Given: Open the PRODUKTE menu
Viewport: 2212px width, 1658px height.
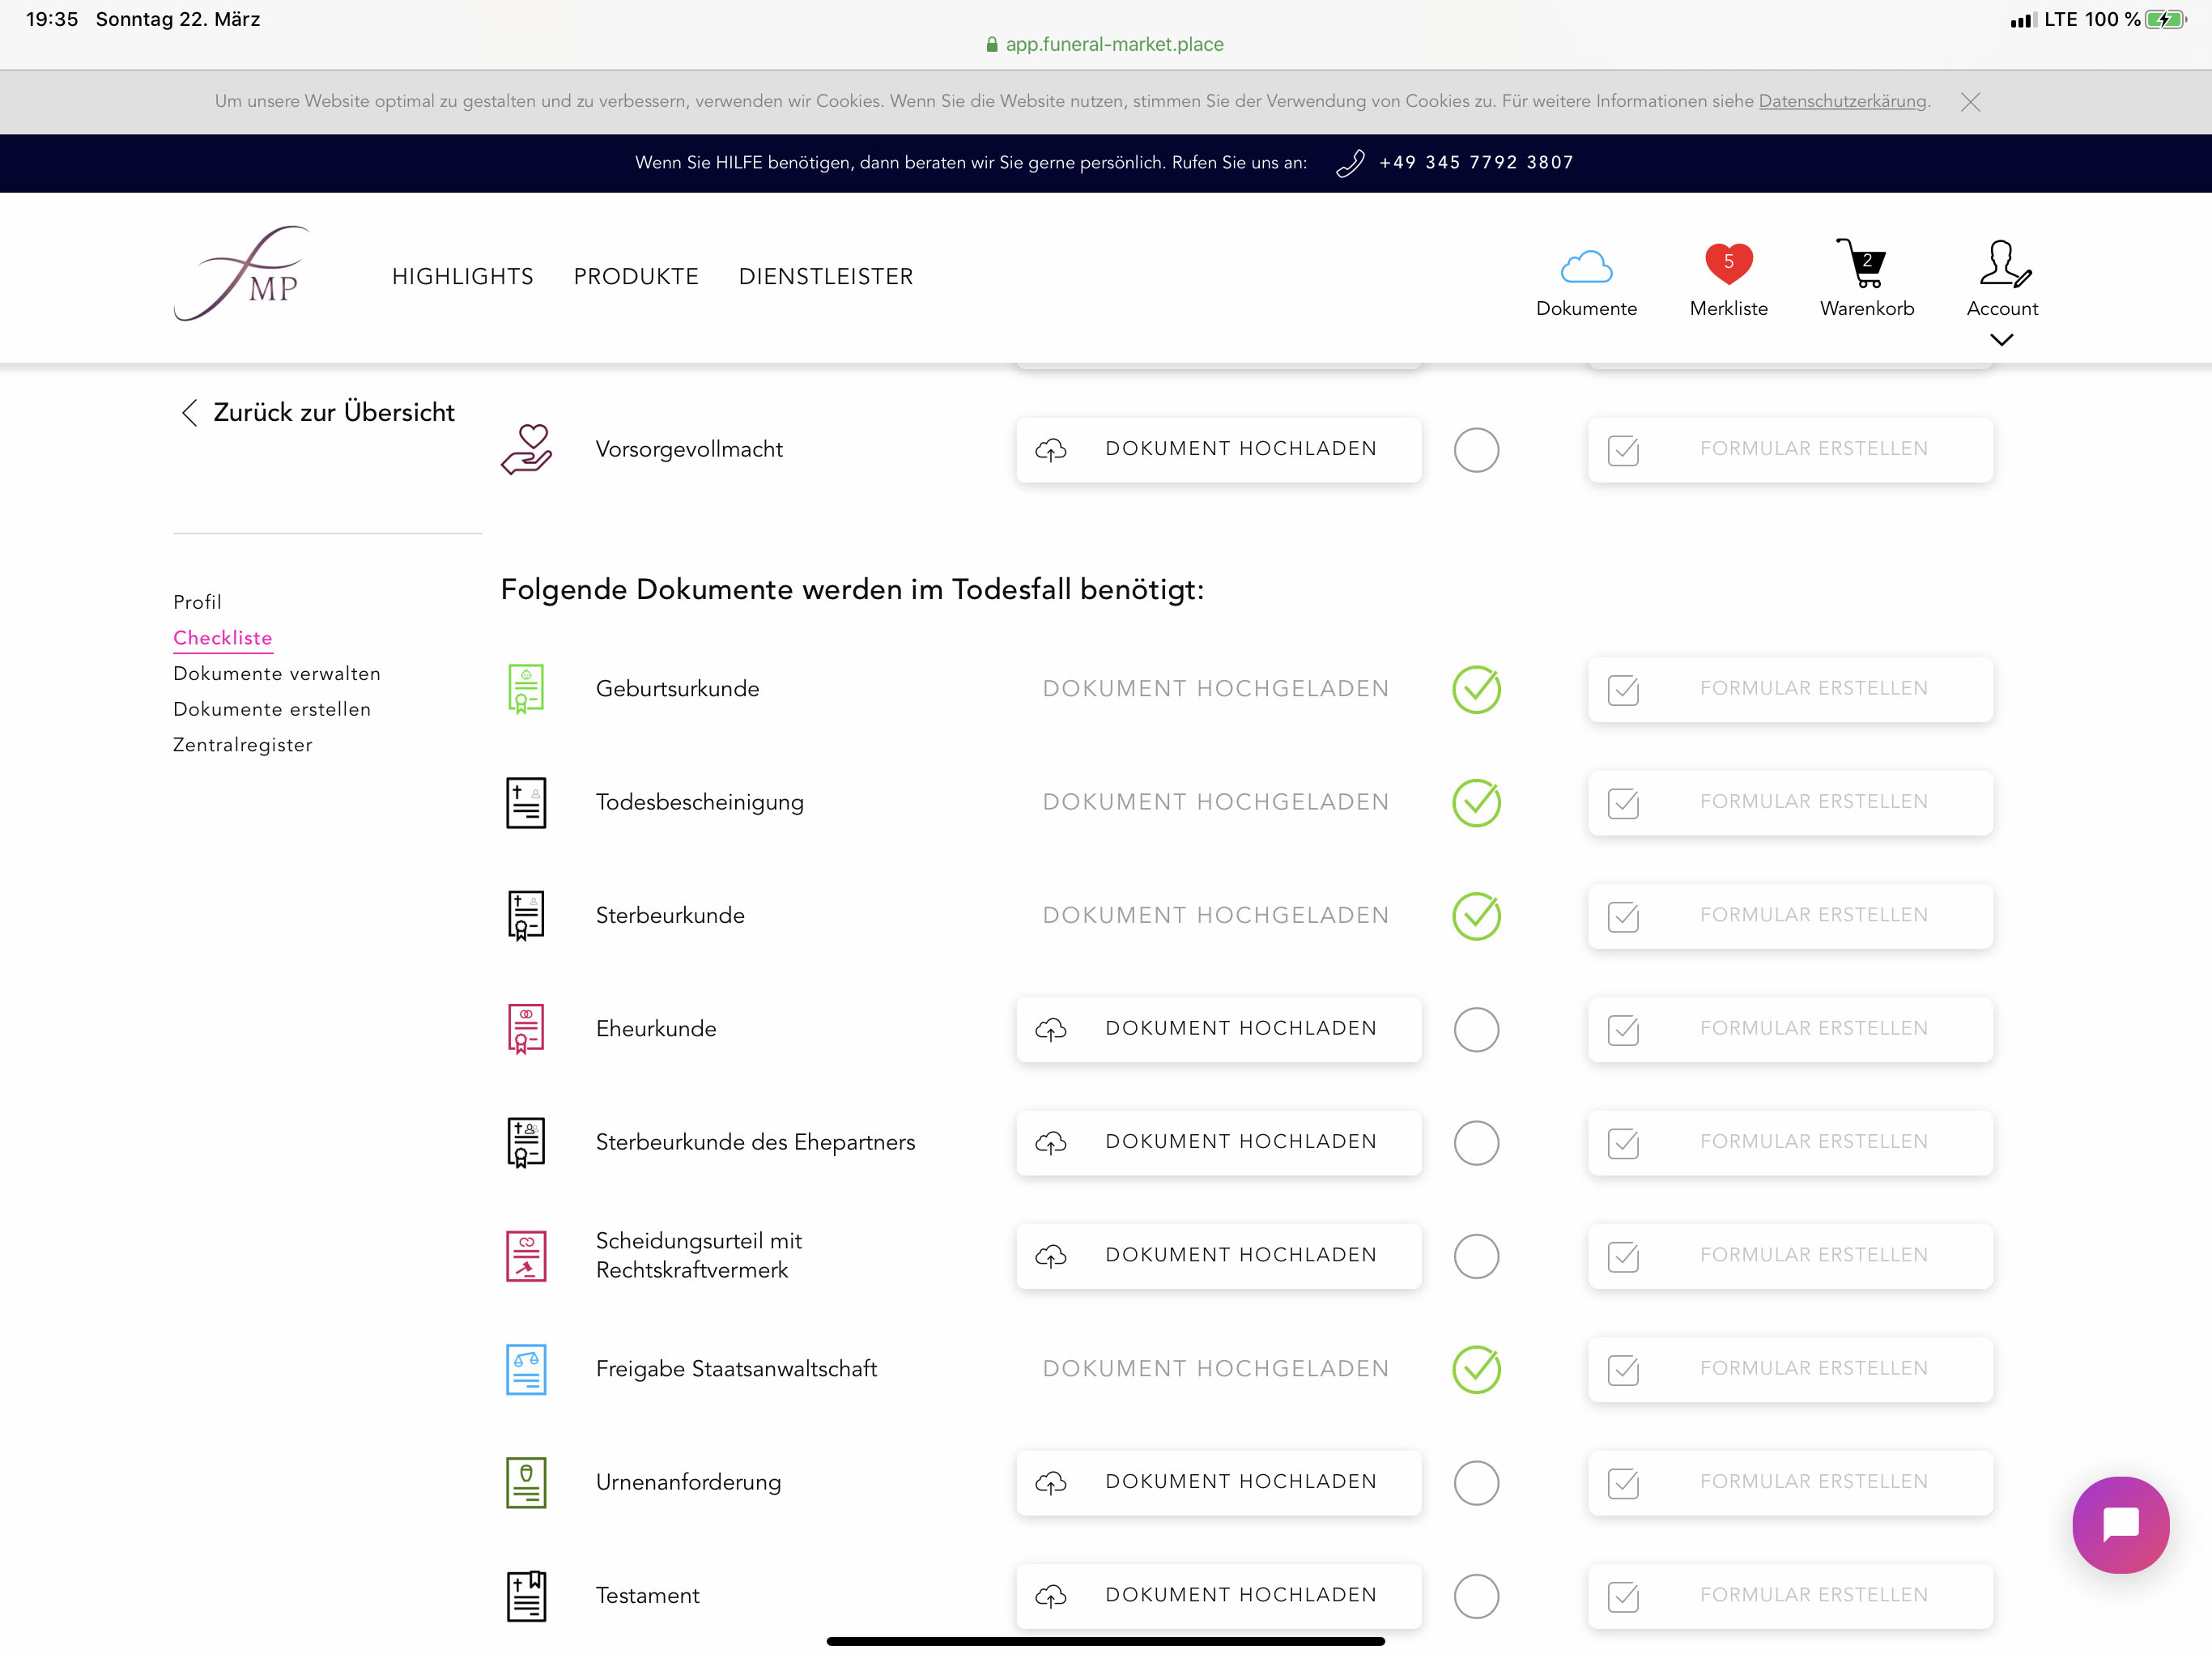Looking at the screenshot, I should [x=636, y=277].
